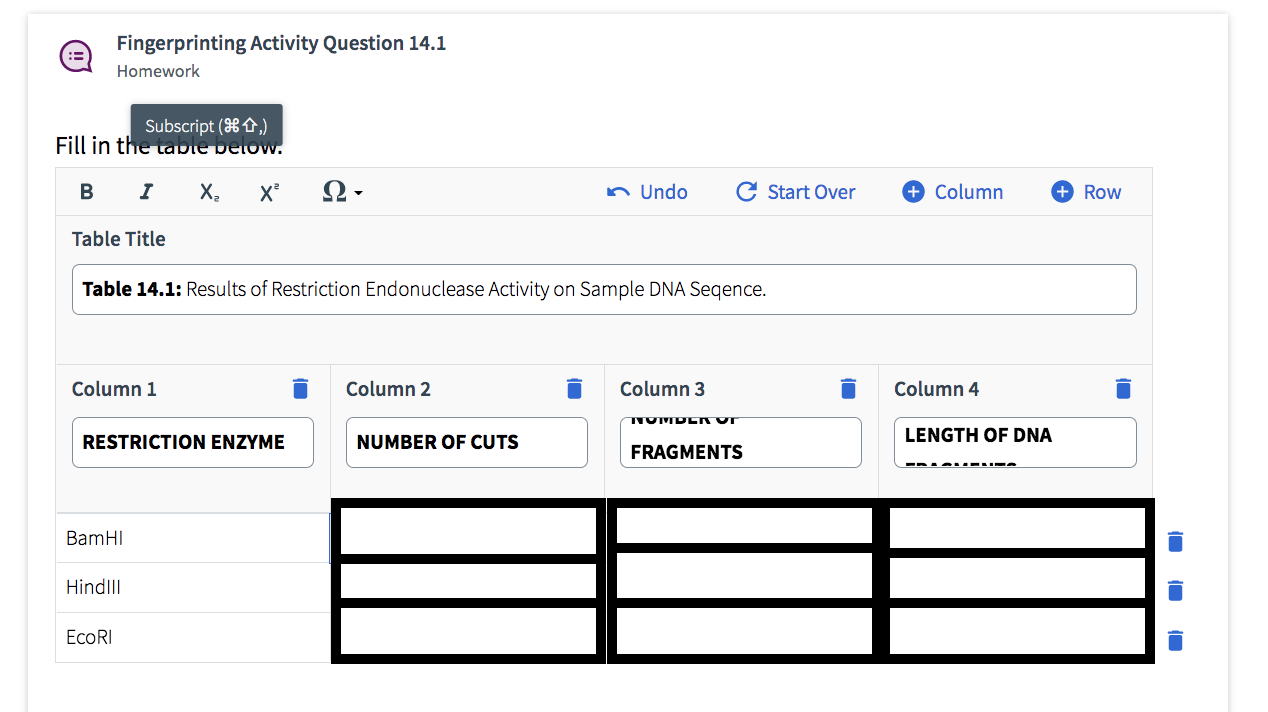
Task: Click the Start Over refresh icon
Action: [x=746, y=191]
